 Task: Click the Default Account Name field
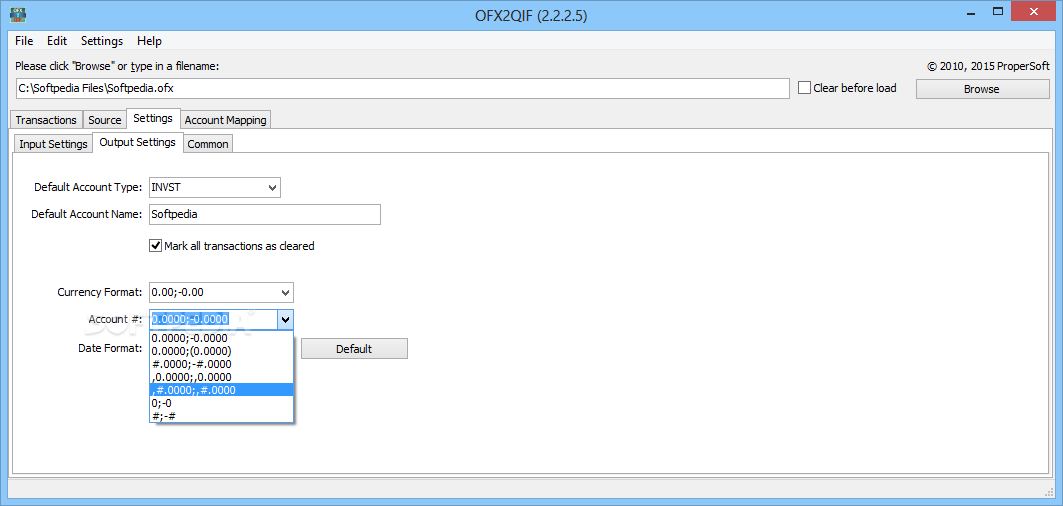click(264, 214)
